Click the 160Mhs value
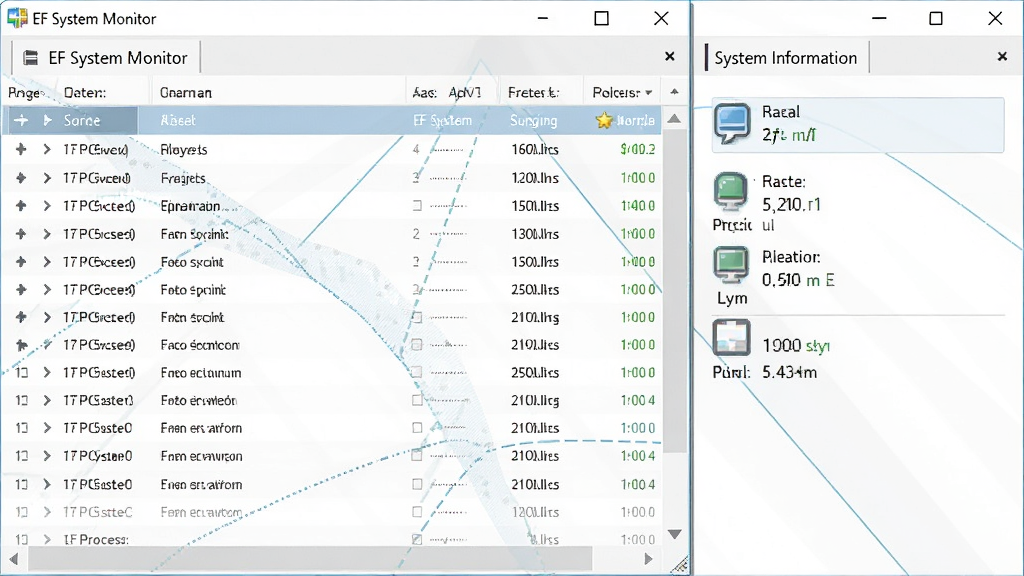The height and width of the screenshot is (576, 1024). tap(535, 150)
